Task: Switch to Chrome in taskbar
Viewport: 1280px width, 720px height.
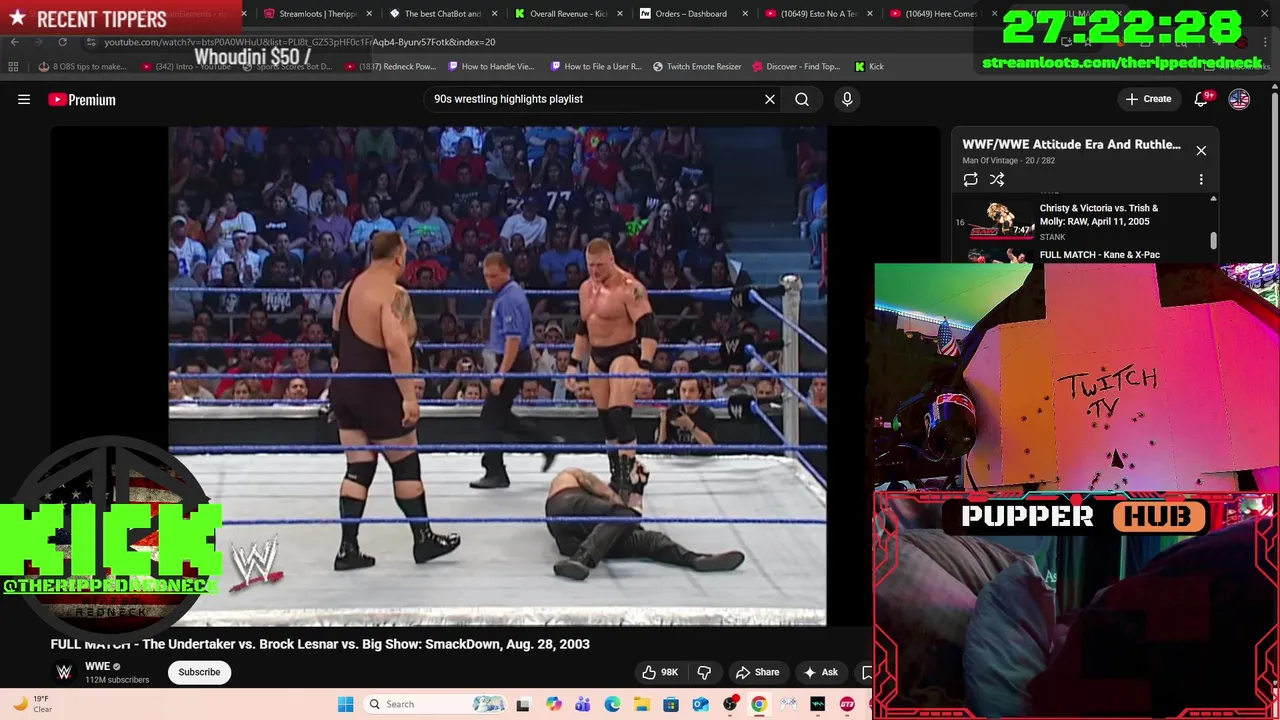Action: click(x=759, y=704)
